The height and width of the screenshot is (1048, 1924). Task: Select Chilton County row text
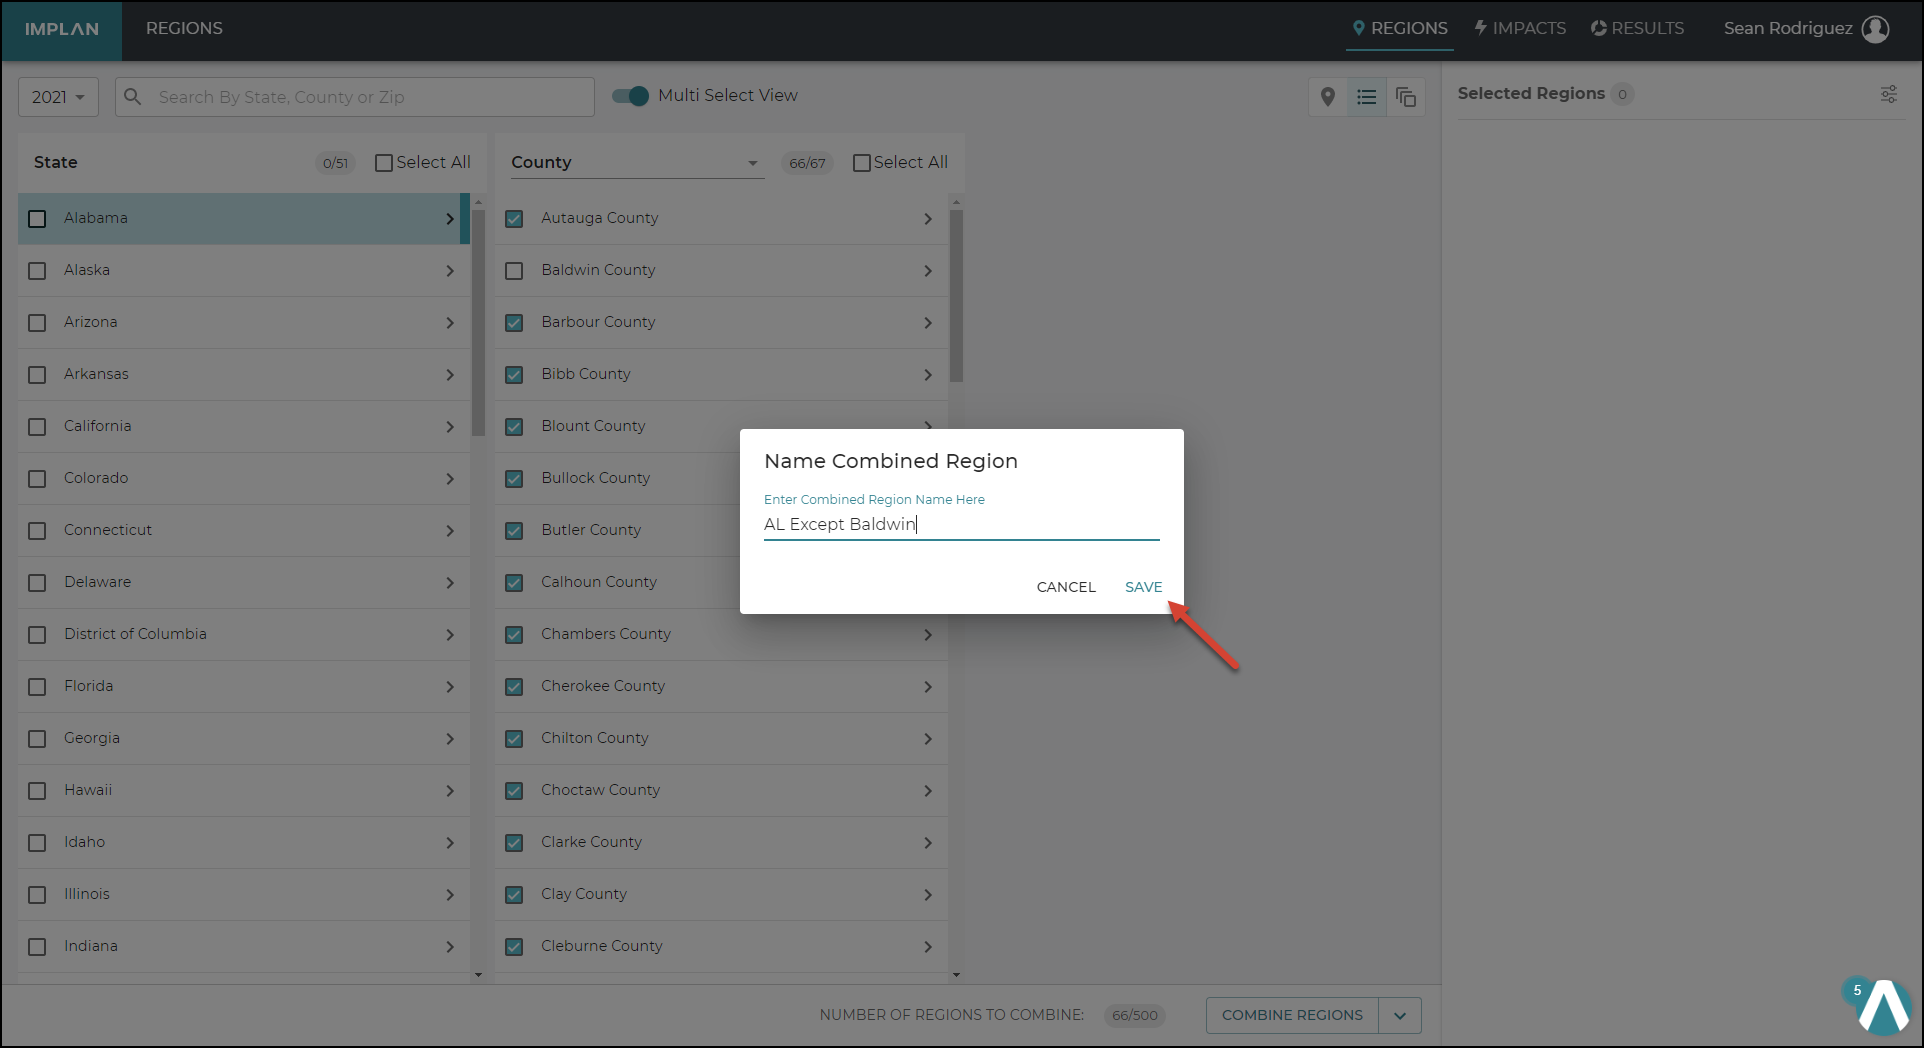point(595,738)
